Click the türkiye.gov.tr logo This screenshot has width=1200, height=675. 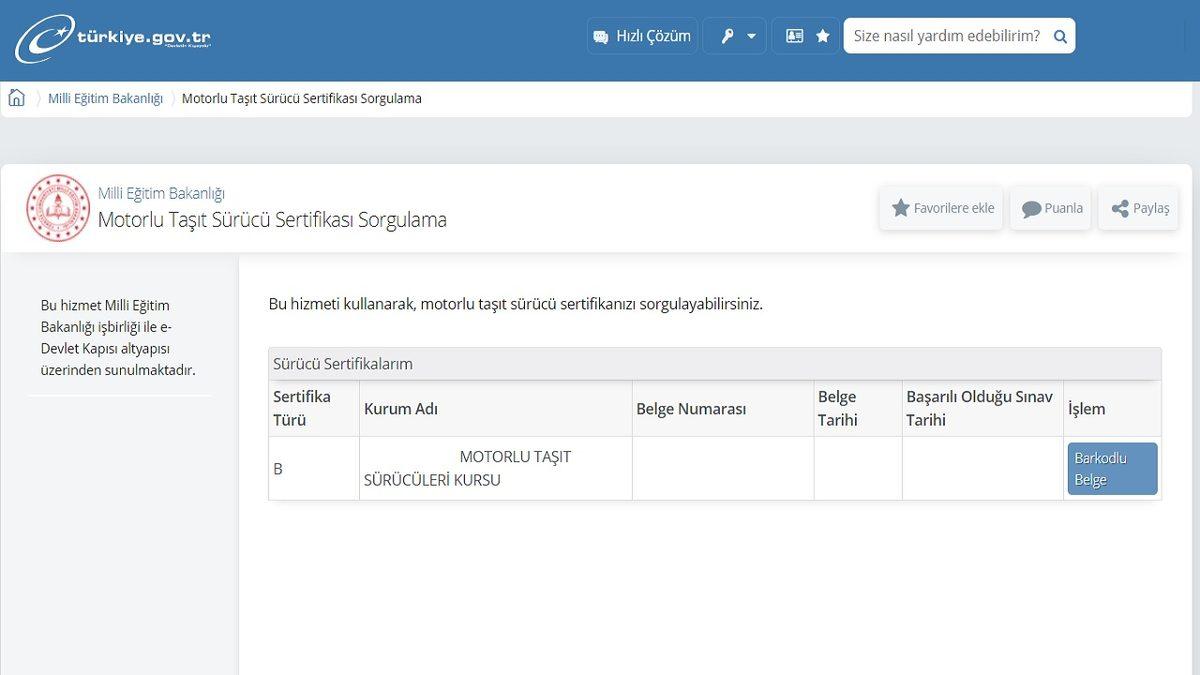pos(113,38)
